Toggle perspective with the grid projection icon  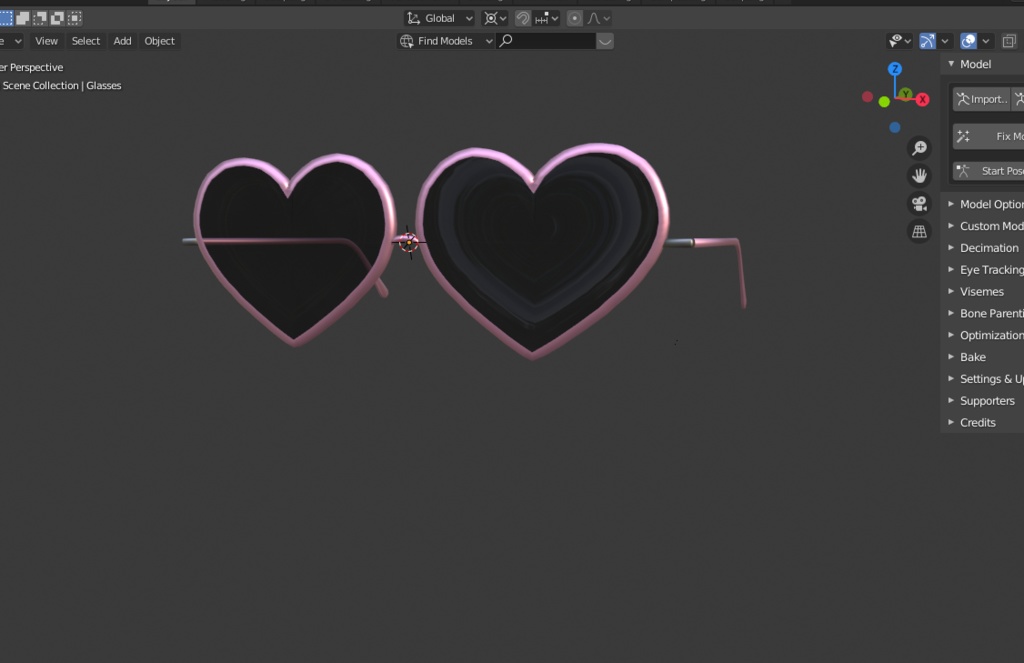(x=919, y=231)
